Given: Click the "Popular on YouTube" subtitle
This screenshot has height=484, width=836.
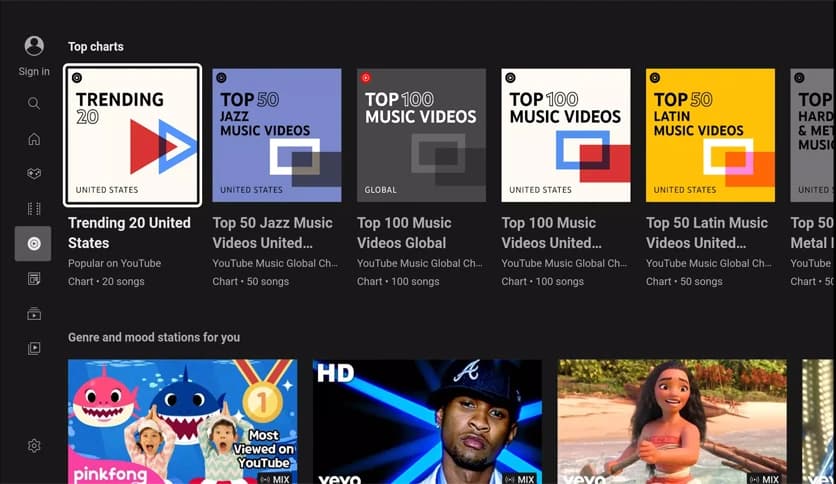Looking at the screenshot, I should [114, 263].
